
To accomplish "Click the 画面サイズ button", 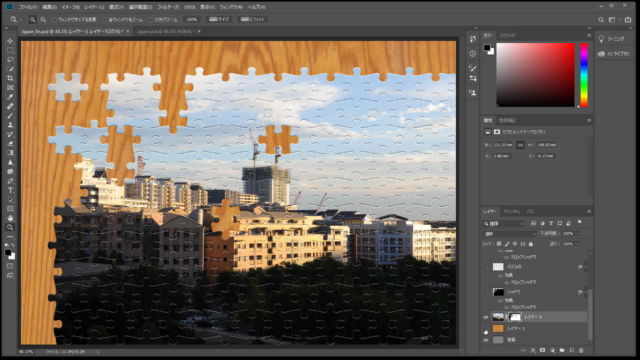I will point(219,20).
